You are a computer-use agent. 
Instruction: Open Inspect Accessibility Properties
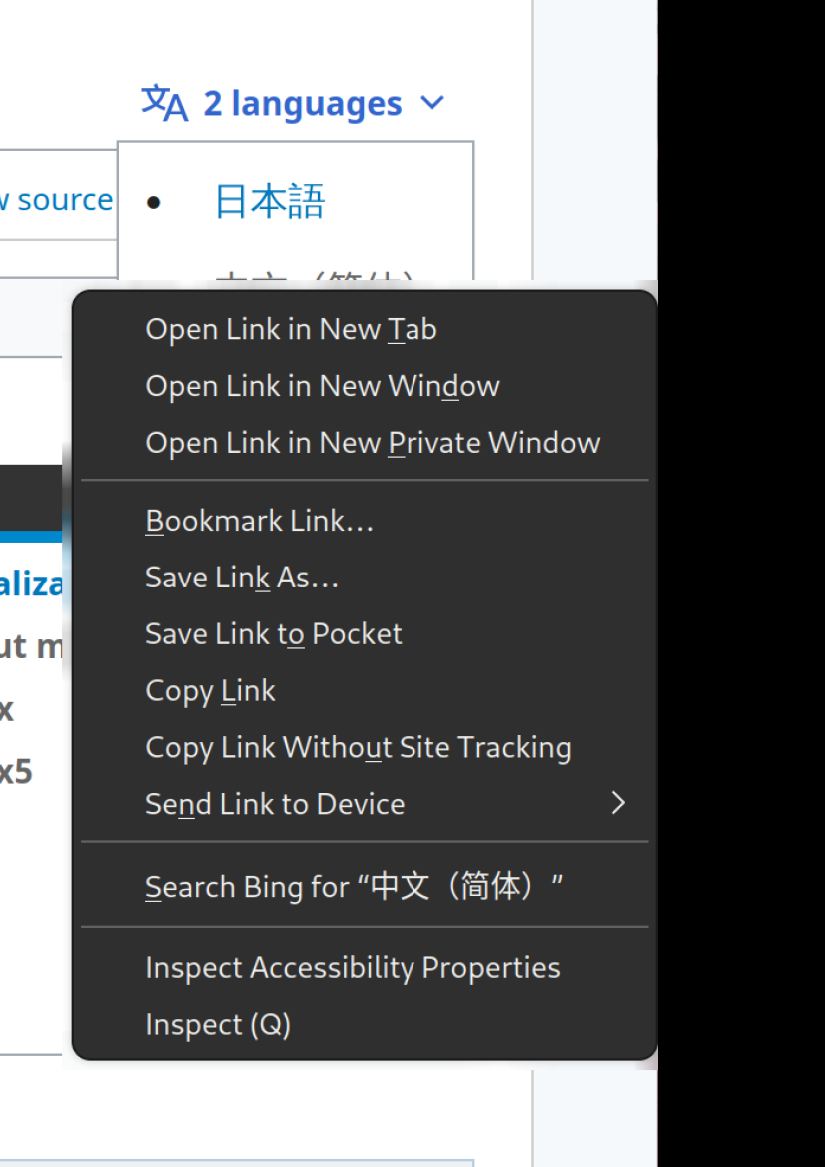[352, 968]
